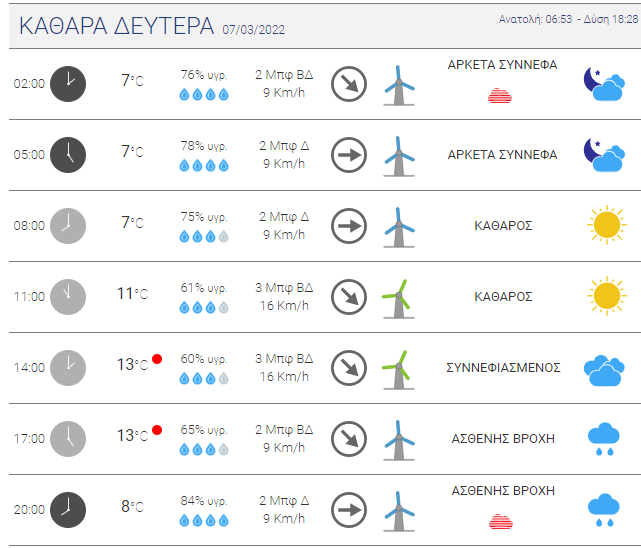Viewport: 641px width, 548px height.
Task: Click the wind direction arrow at 05:00
Action: (x=349, y=155)
